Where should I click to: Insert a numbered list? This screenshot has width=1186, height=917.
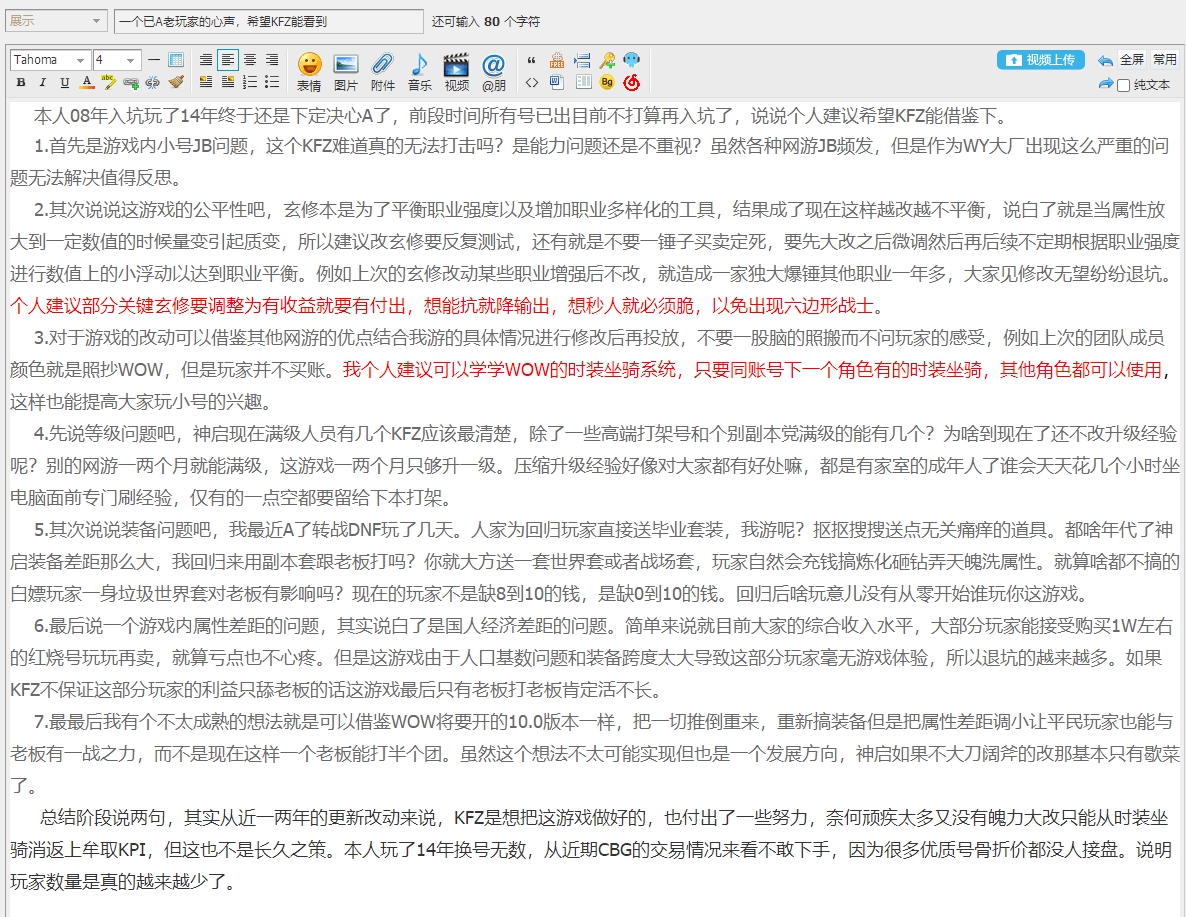tap(250, 82)
